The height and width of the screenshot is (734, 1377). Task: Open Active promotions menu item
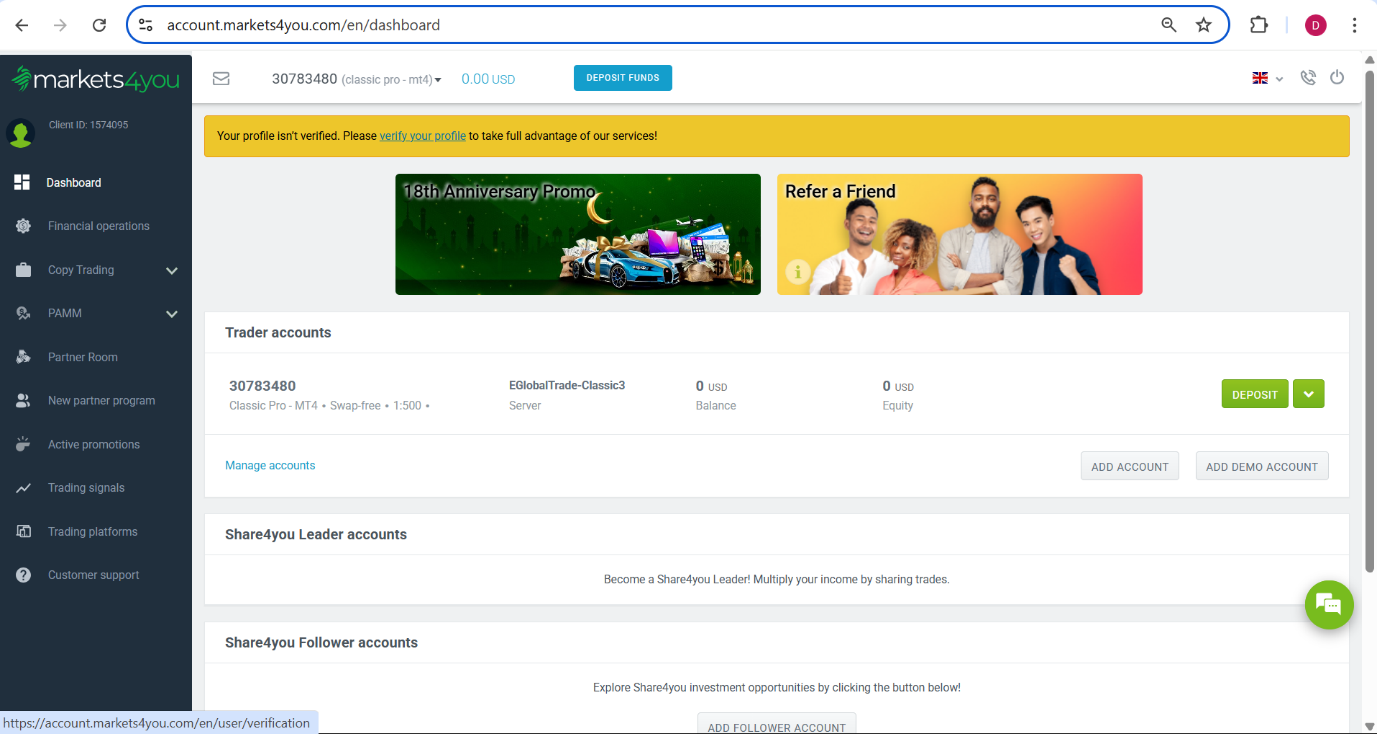pyautogui.click(x=94, y=445)
